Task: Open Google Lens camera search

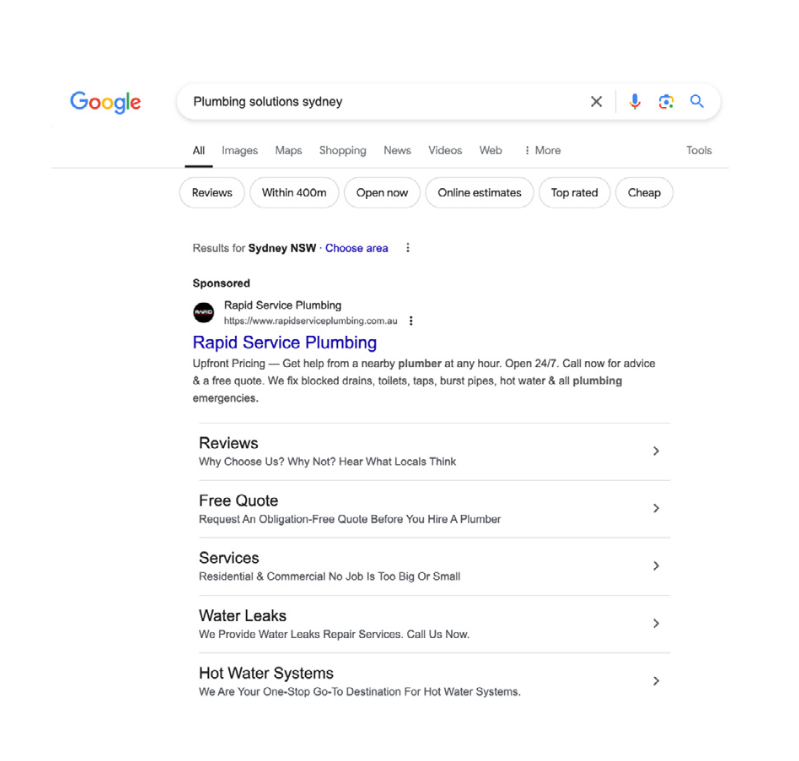Action: [665, 101]
